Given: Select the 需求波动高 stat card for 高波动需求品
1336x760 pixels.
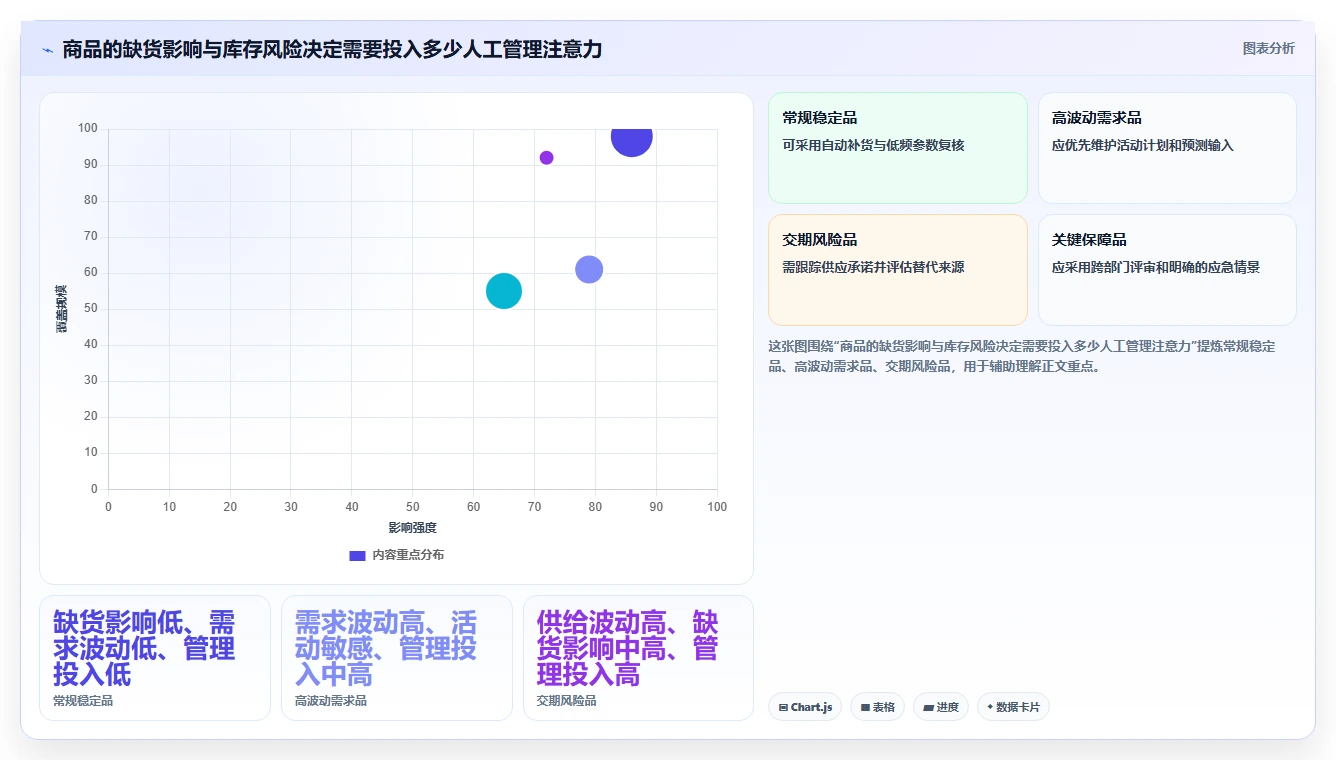Looking at the screenshot, I should (397, 658).
